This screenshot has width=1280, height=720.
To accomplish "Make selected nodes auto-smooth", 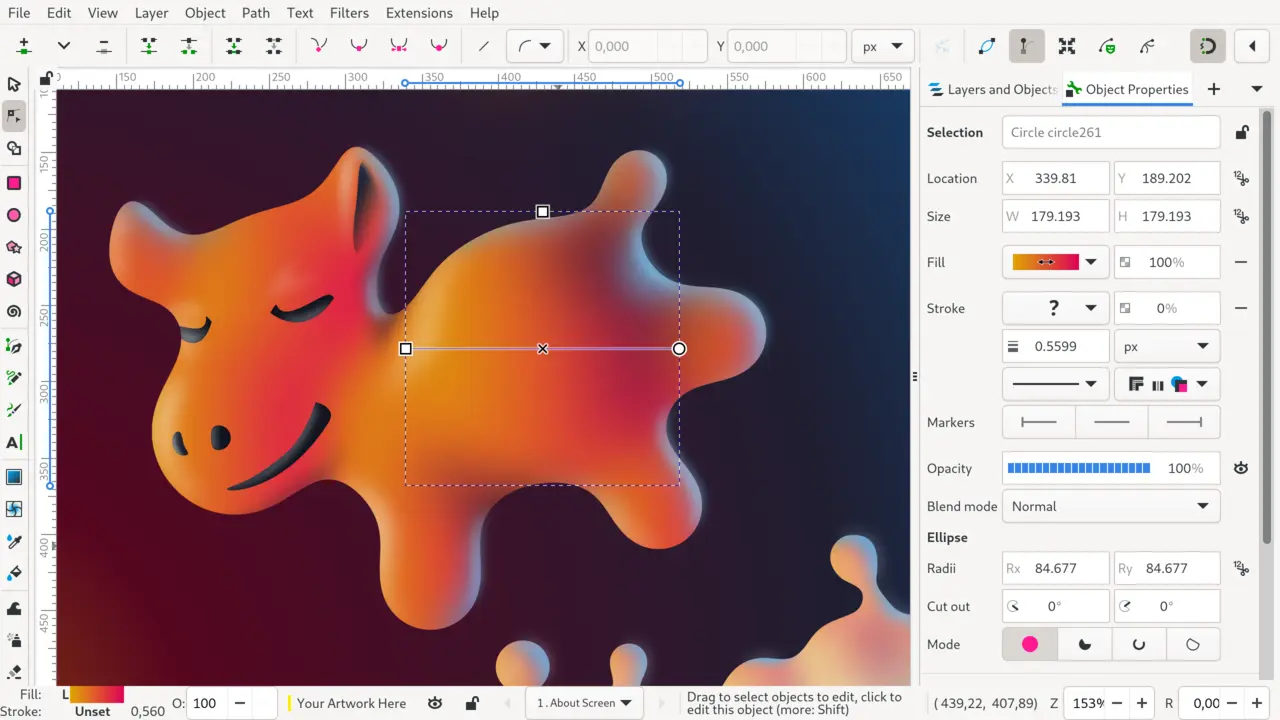I will point(438,46).
